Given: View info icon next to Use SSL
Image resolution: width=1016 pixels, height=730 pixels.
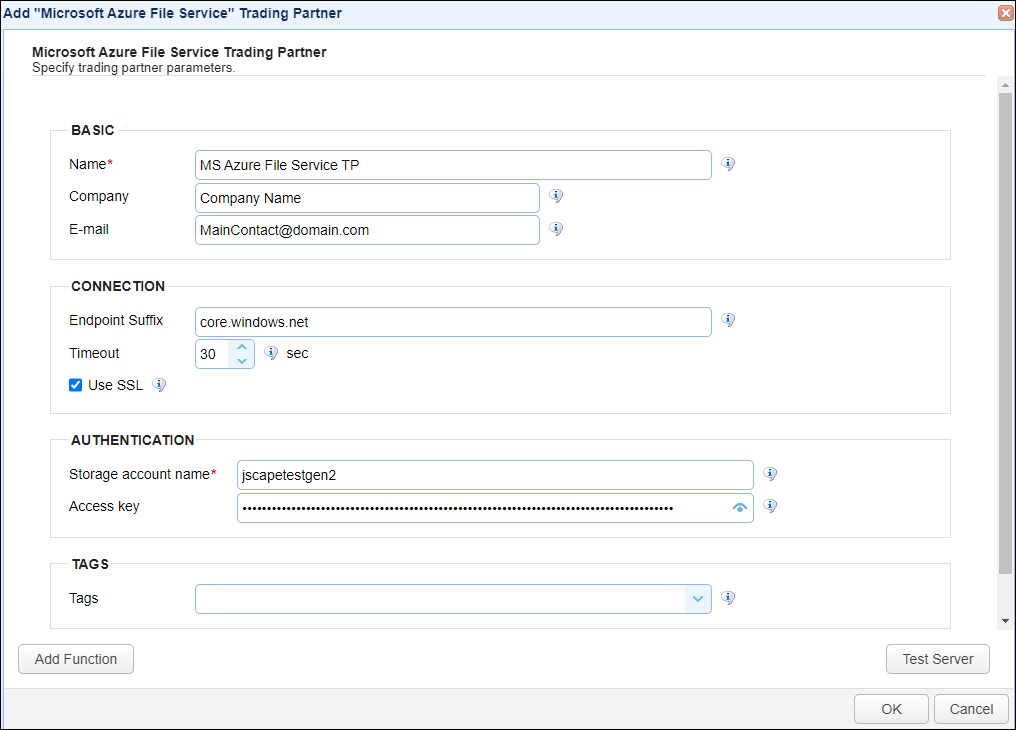Looking at the screenshot, I should [159, 385].
